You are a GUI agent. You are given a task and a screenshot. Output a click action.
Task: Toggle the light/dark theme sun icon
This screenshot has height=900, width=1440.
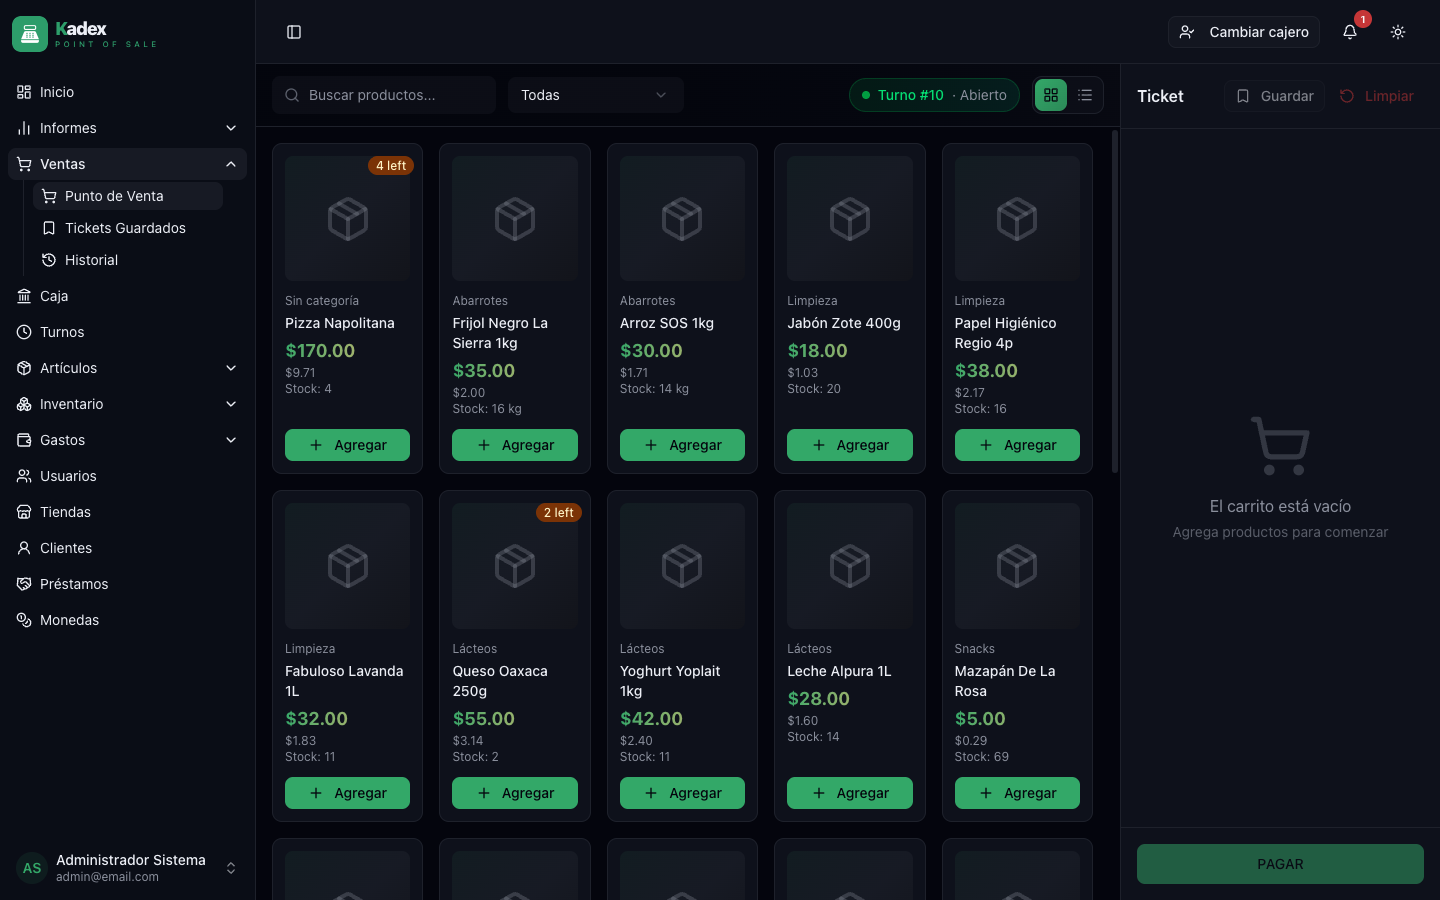click(1398, 32)
